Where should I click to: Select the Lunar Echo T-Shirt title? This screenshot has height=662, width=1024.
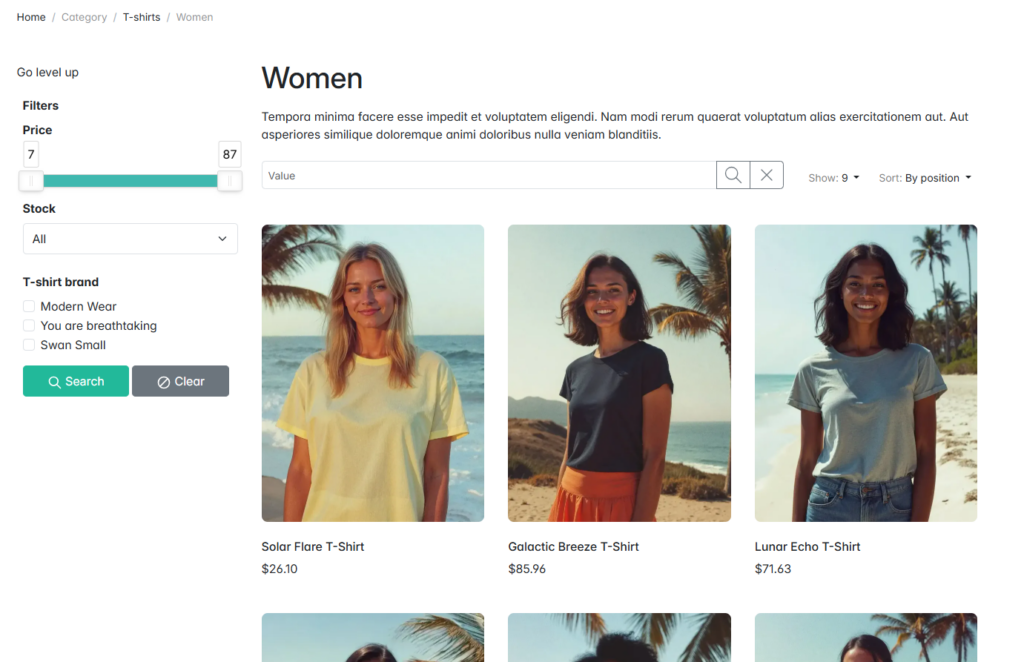[807, 547]
